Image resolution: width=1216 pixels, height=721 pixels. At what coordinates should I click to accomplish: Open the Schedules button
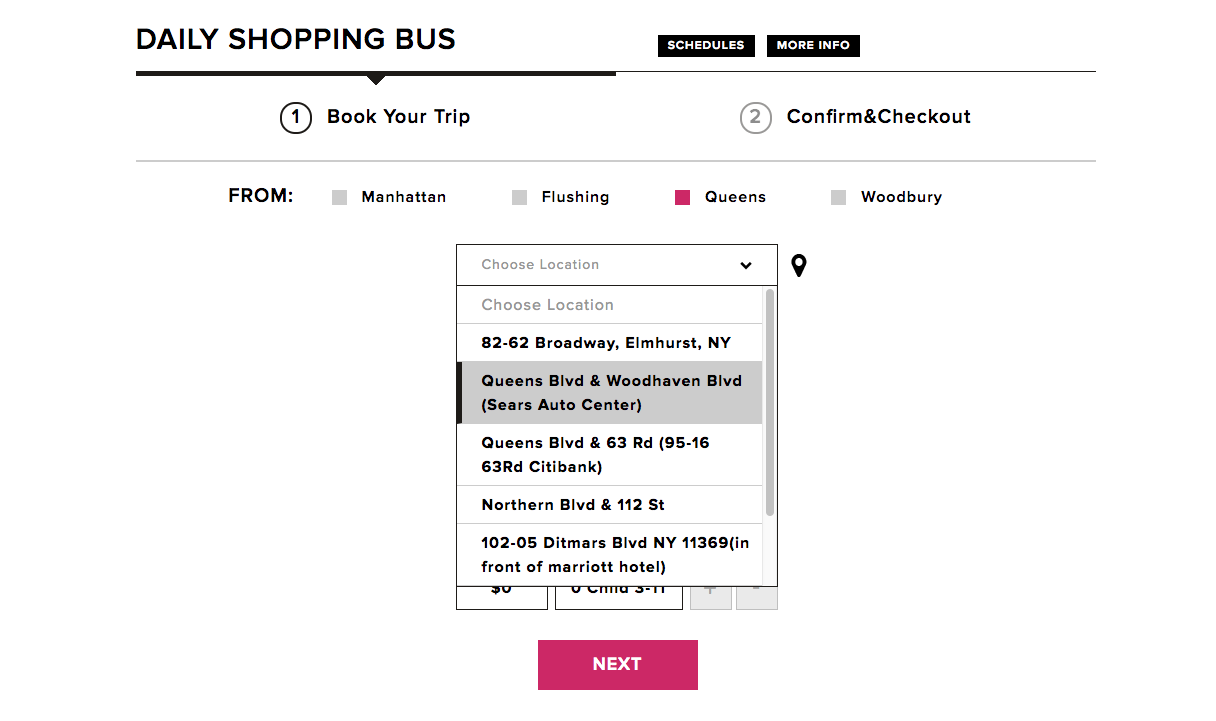click(706, 46)
